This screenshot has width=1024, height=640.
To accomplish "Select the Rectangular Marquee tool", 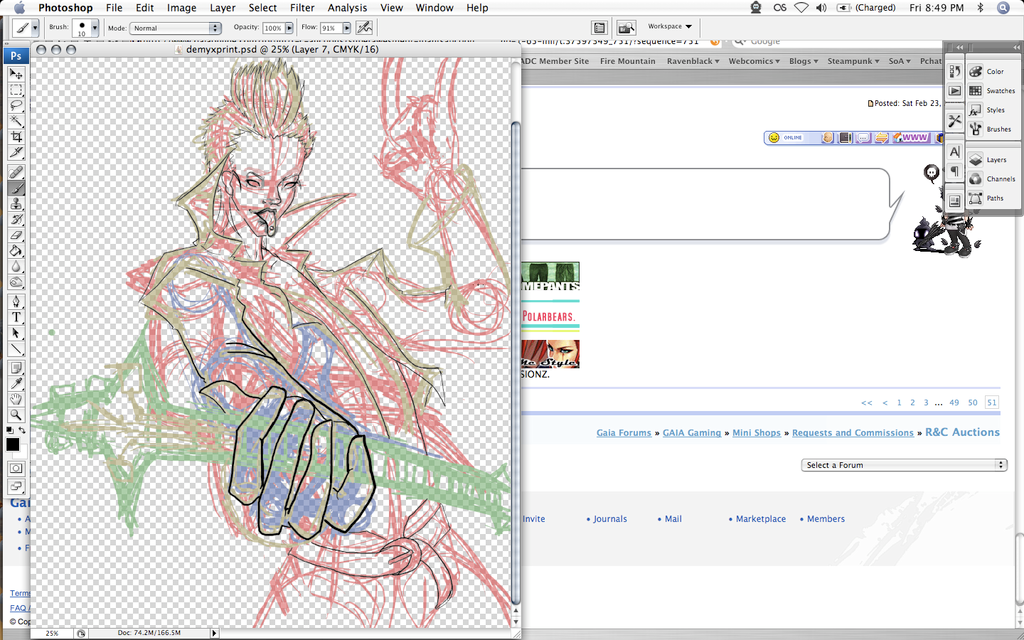I will [x=16, y=89].
